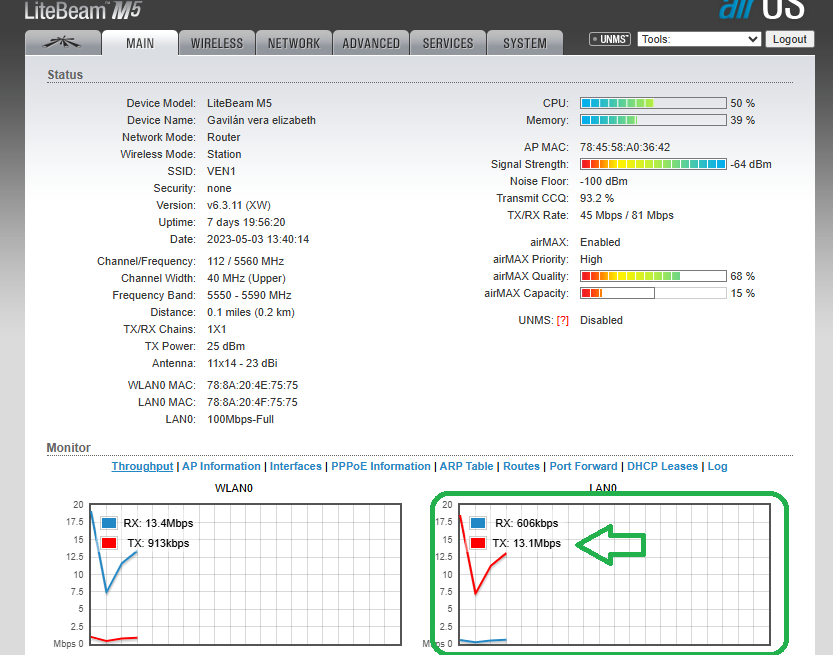This screenshot has height=655, width=833.
Task: Open the NETWORK tab
Action: point(293,43)
